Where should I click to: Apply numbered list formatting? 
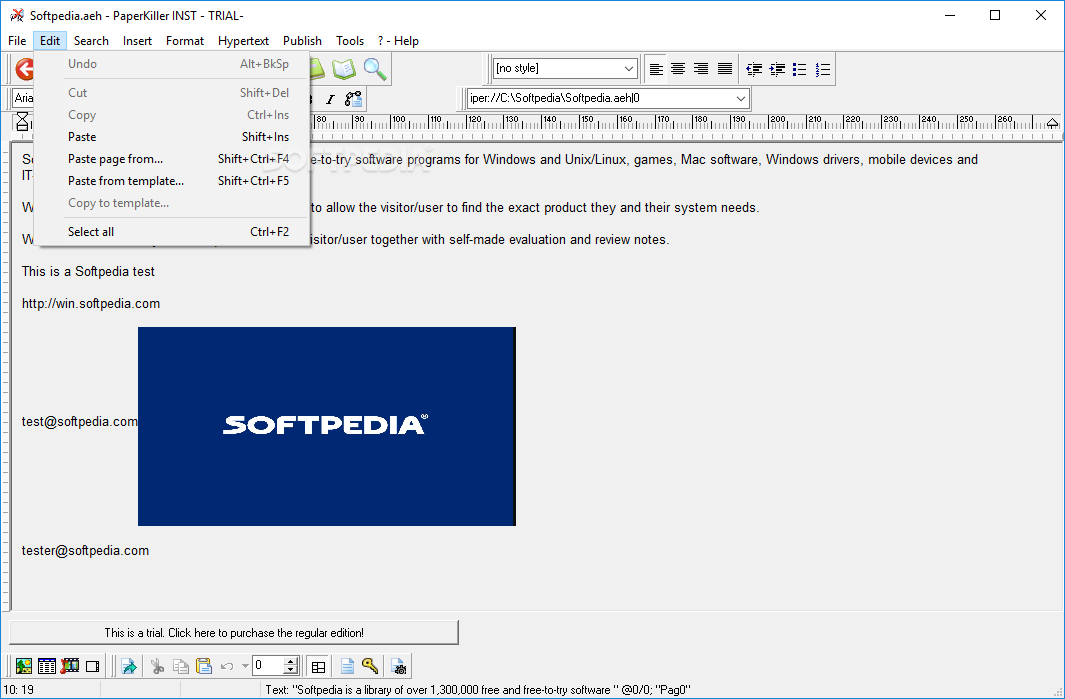[823, 69]
